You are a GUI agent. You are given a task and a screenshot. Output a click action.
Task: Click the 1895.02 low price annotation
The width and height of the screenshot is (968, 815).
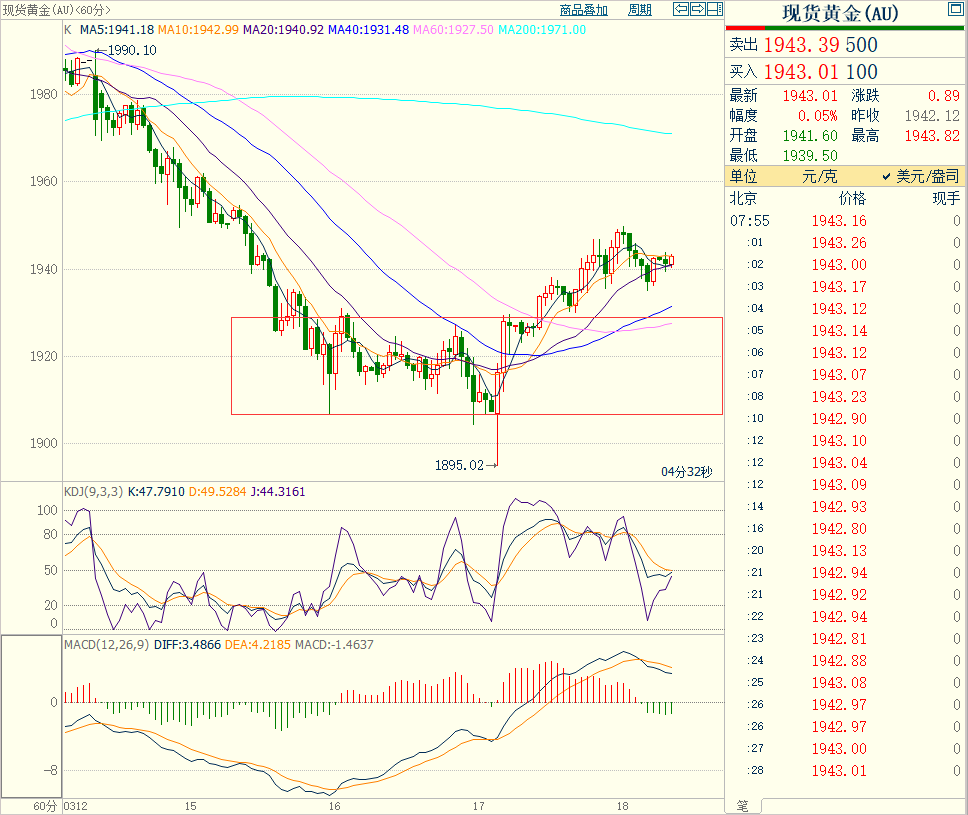tap(459, 465)
